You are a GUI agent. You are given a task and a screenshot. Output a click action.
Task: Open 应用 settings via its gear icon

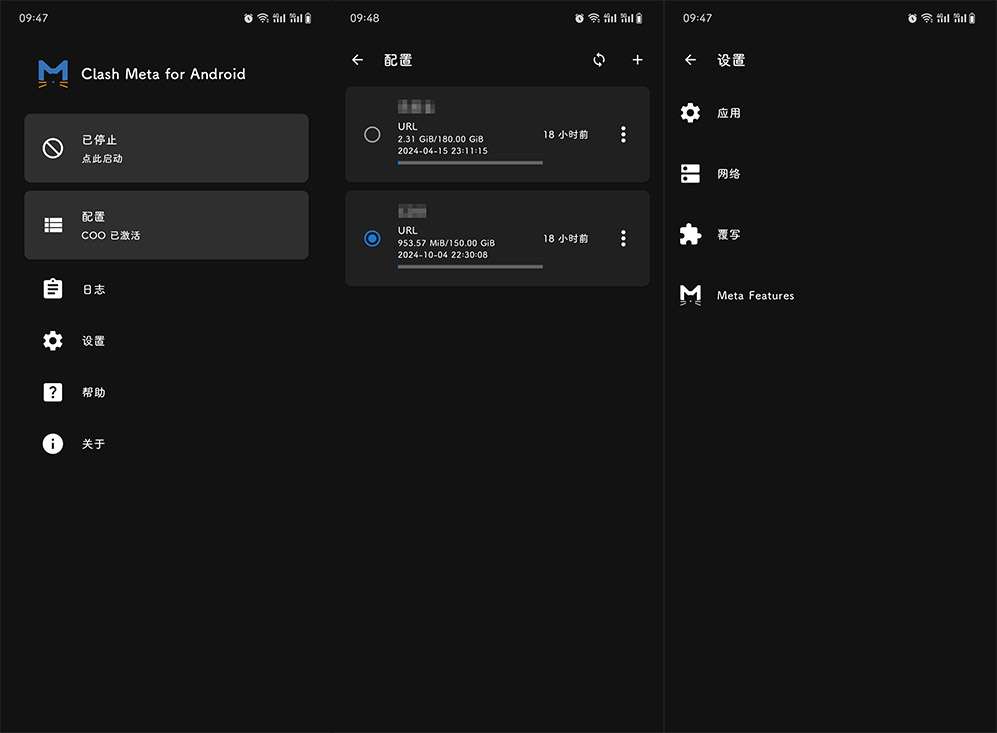[690, 112]
